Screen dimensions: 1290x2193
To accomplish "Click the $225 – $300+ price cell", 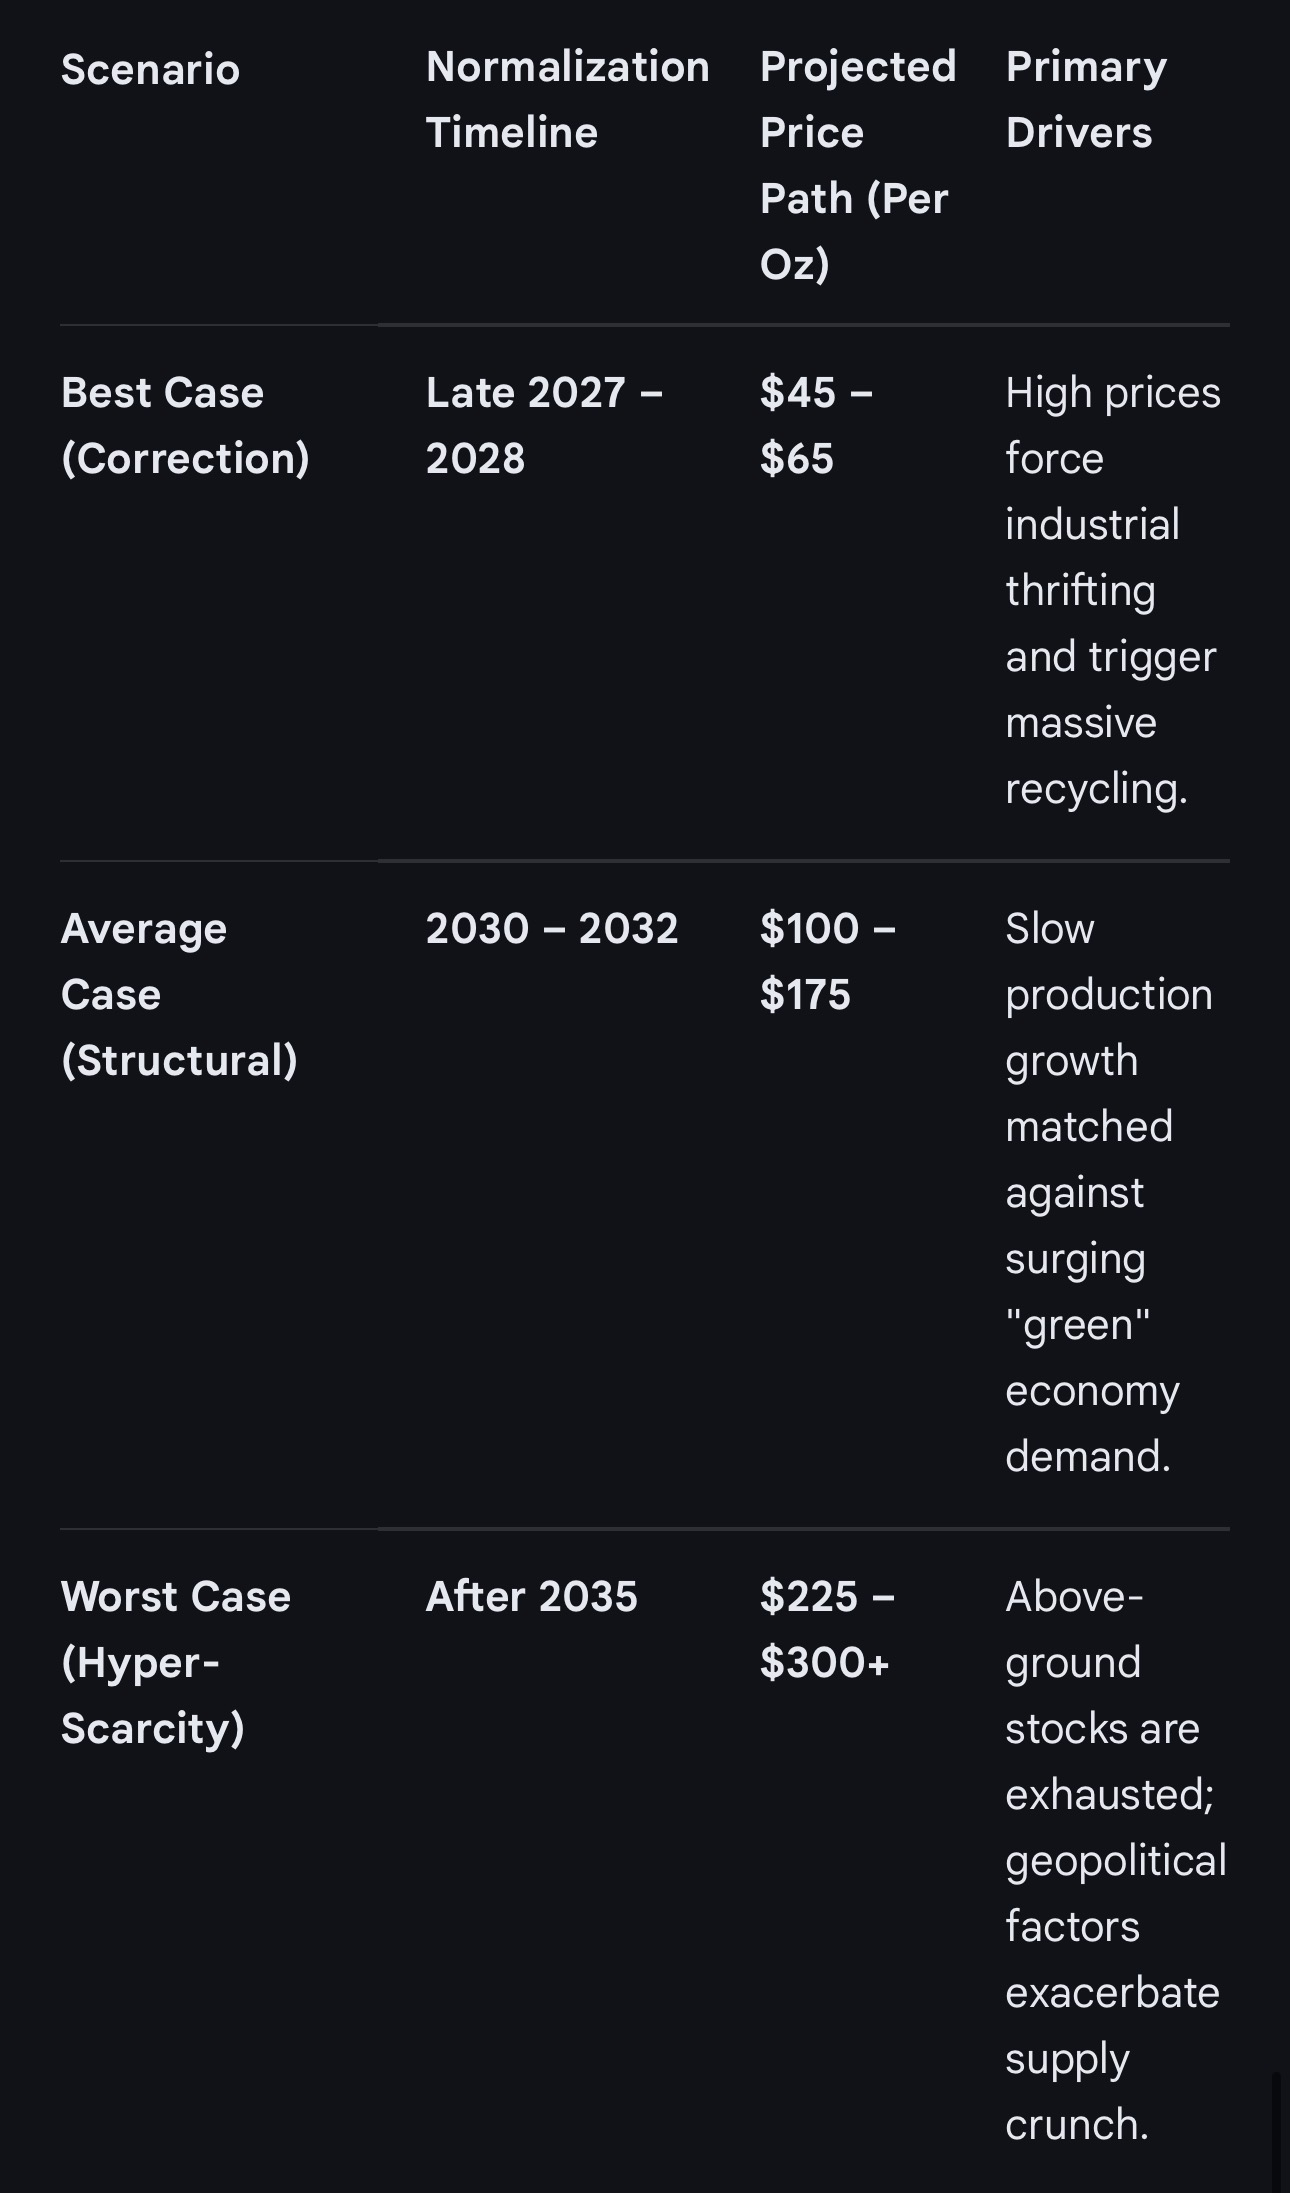I will [x=826, y=1629].
